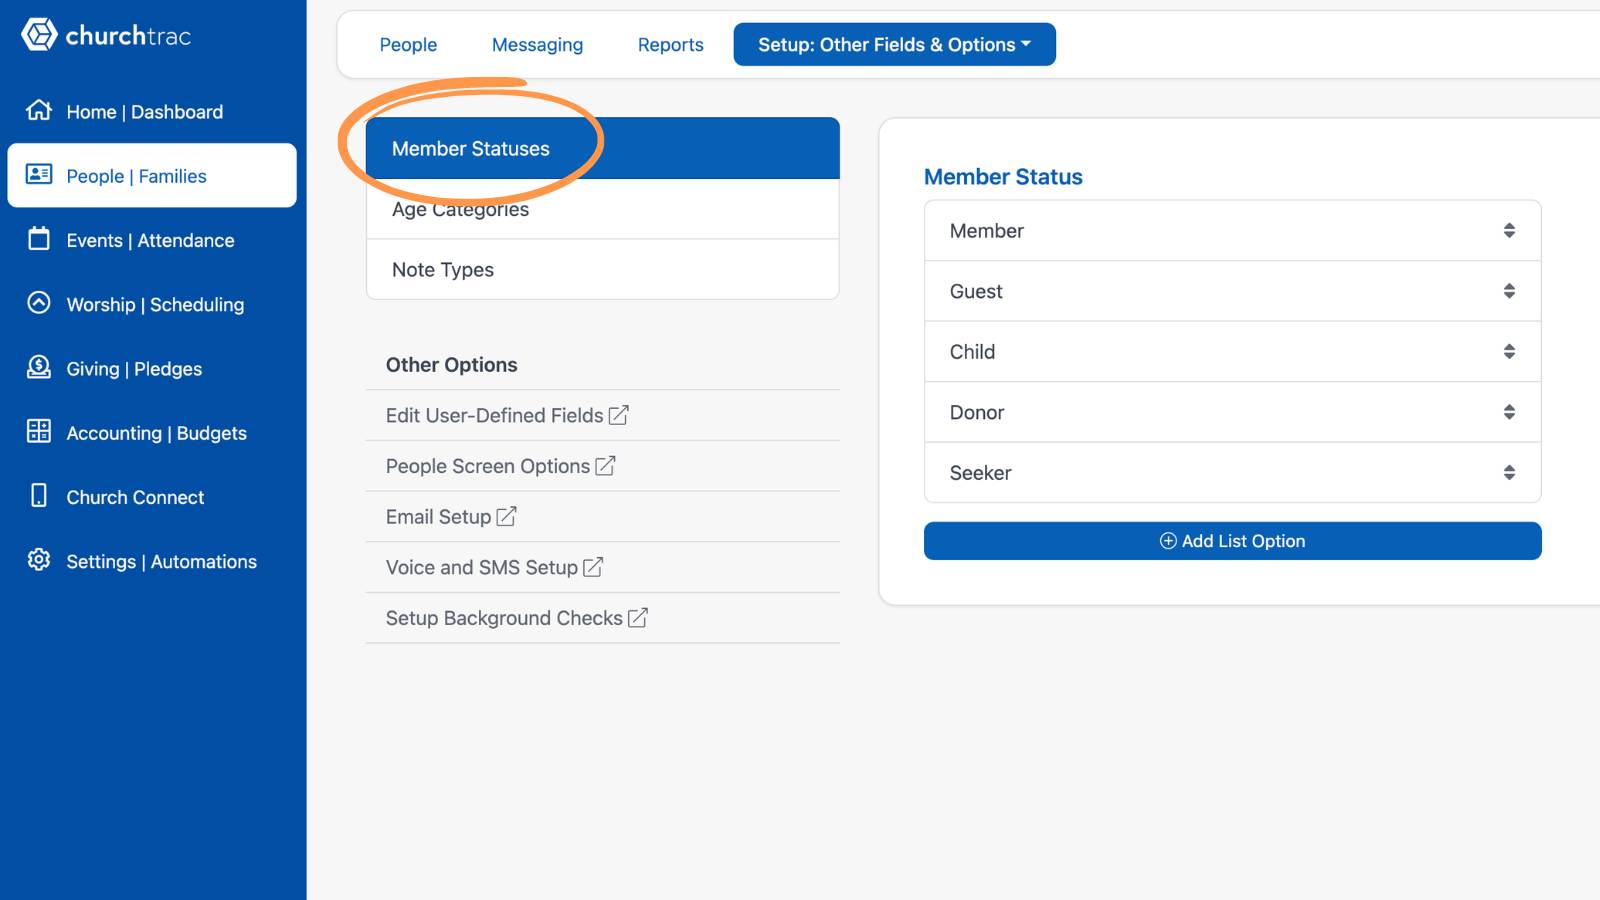The image size is (1600, 900).
Task: Select Note Types in the list
Action: click(x=603, y=270)
